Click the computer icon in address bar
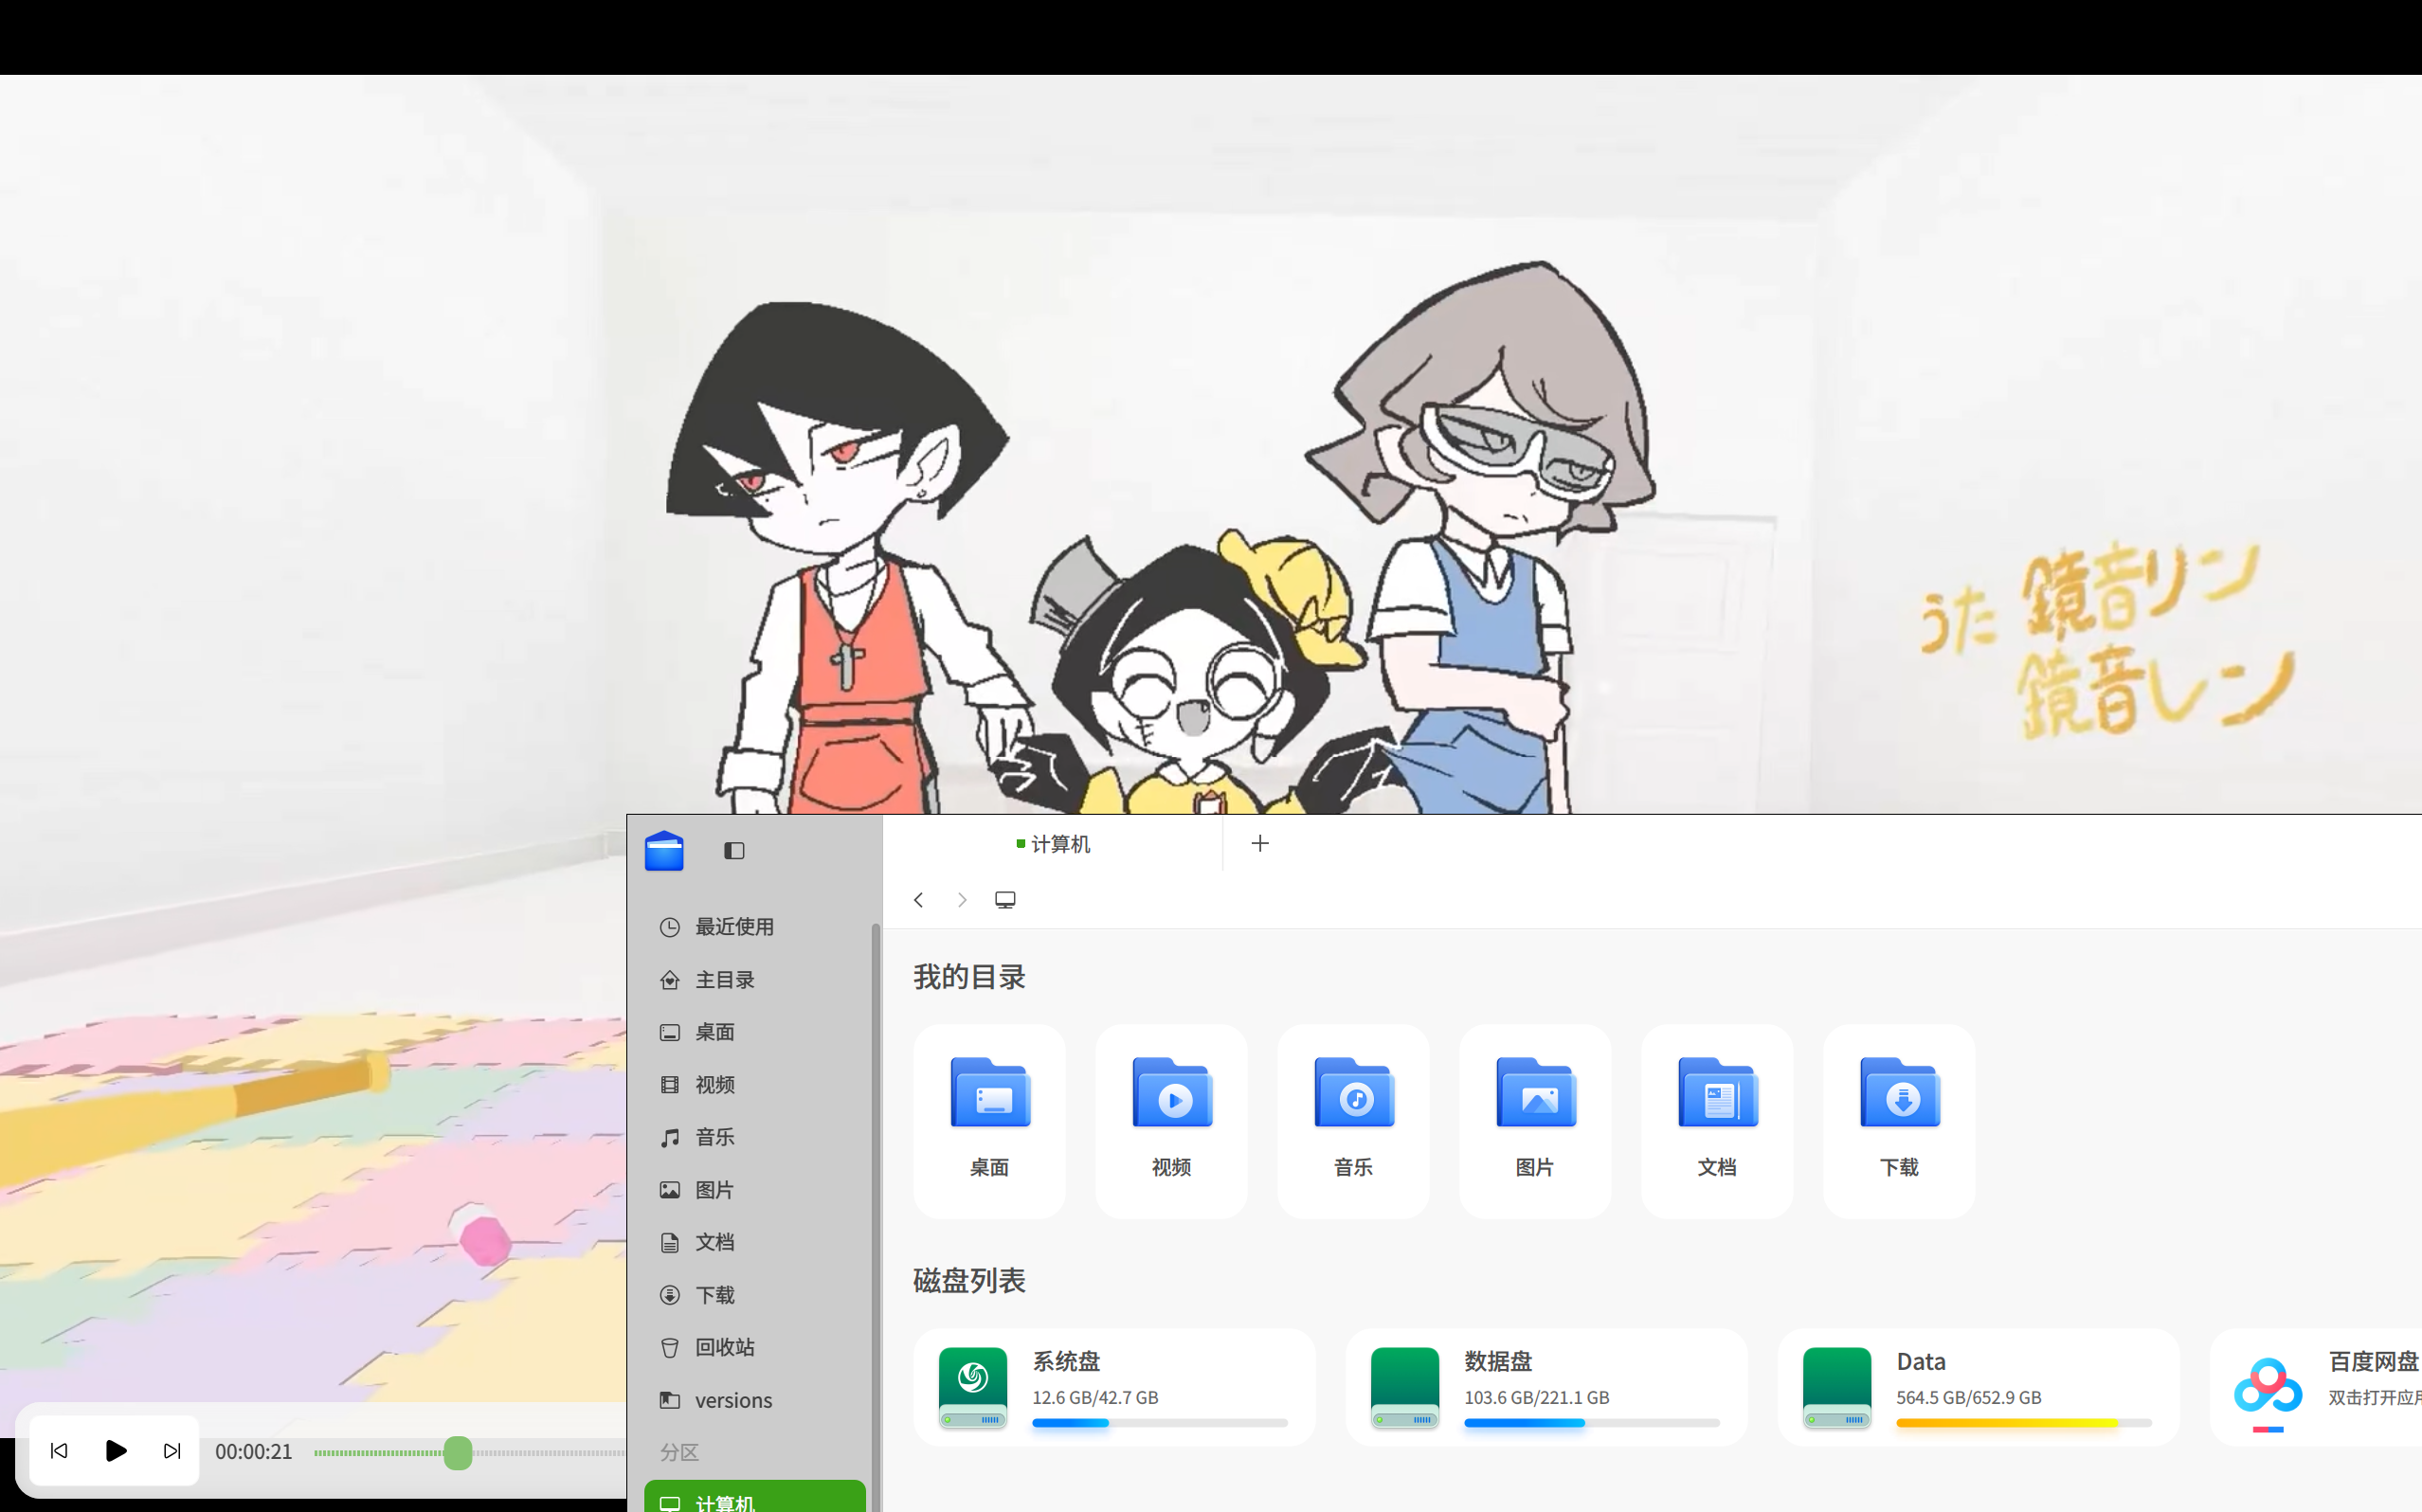The width and height of the screenshot is (2422, 1512). [1005, 900]
